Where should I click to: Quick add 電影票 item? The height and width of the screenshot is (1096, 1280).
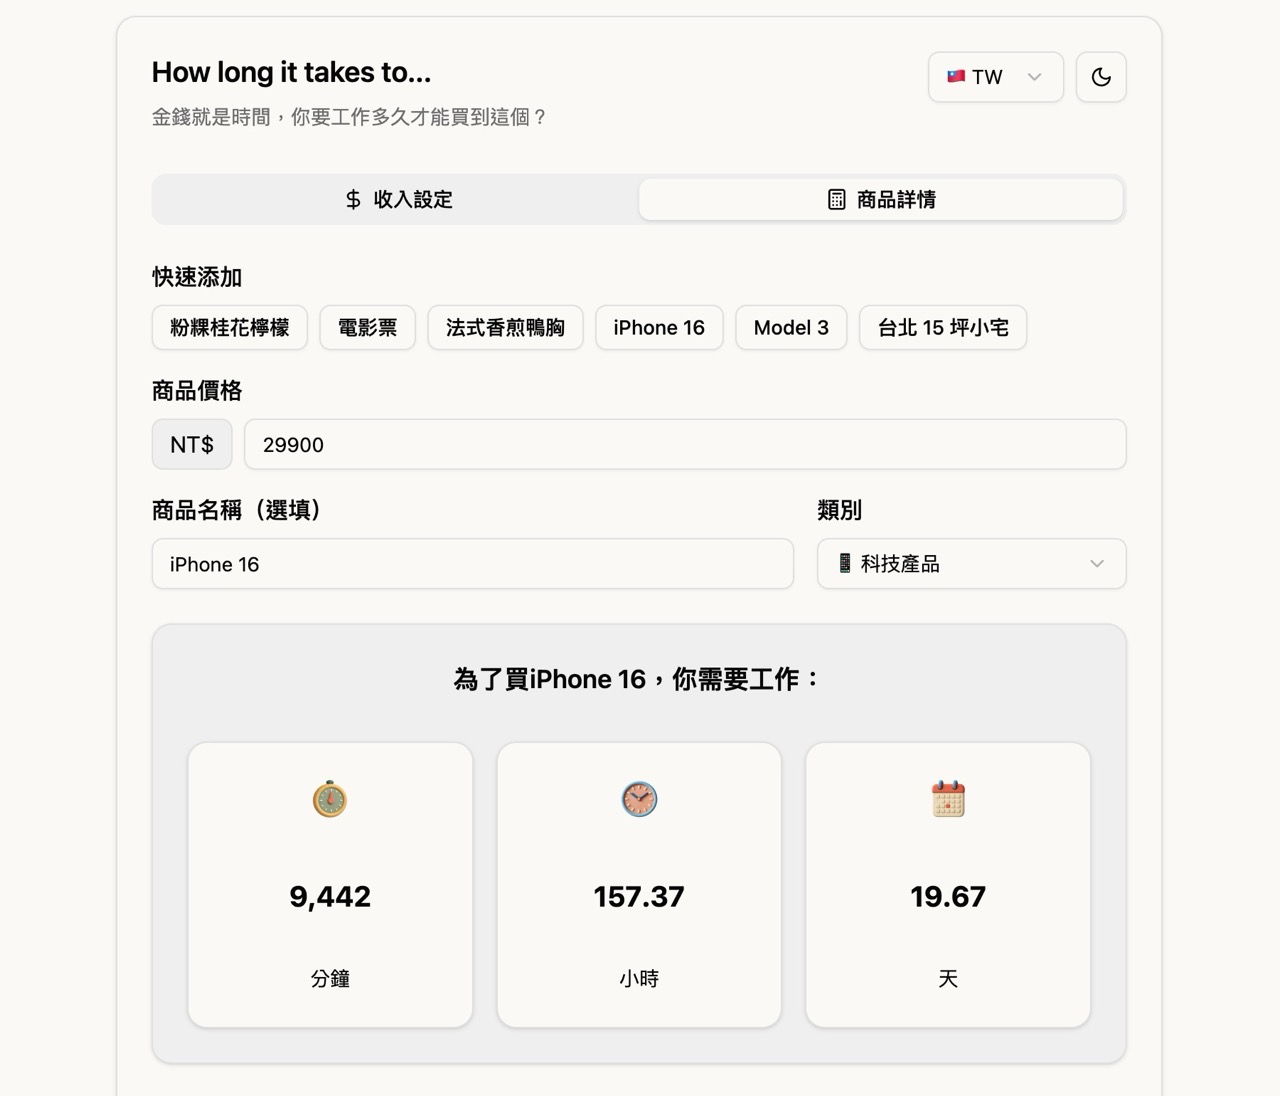367,328
